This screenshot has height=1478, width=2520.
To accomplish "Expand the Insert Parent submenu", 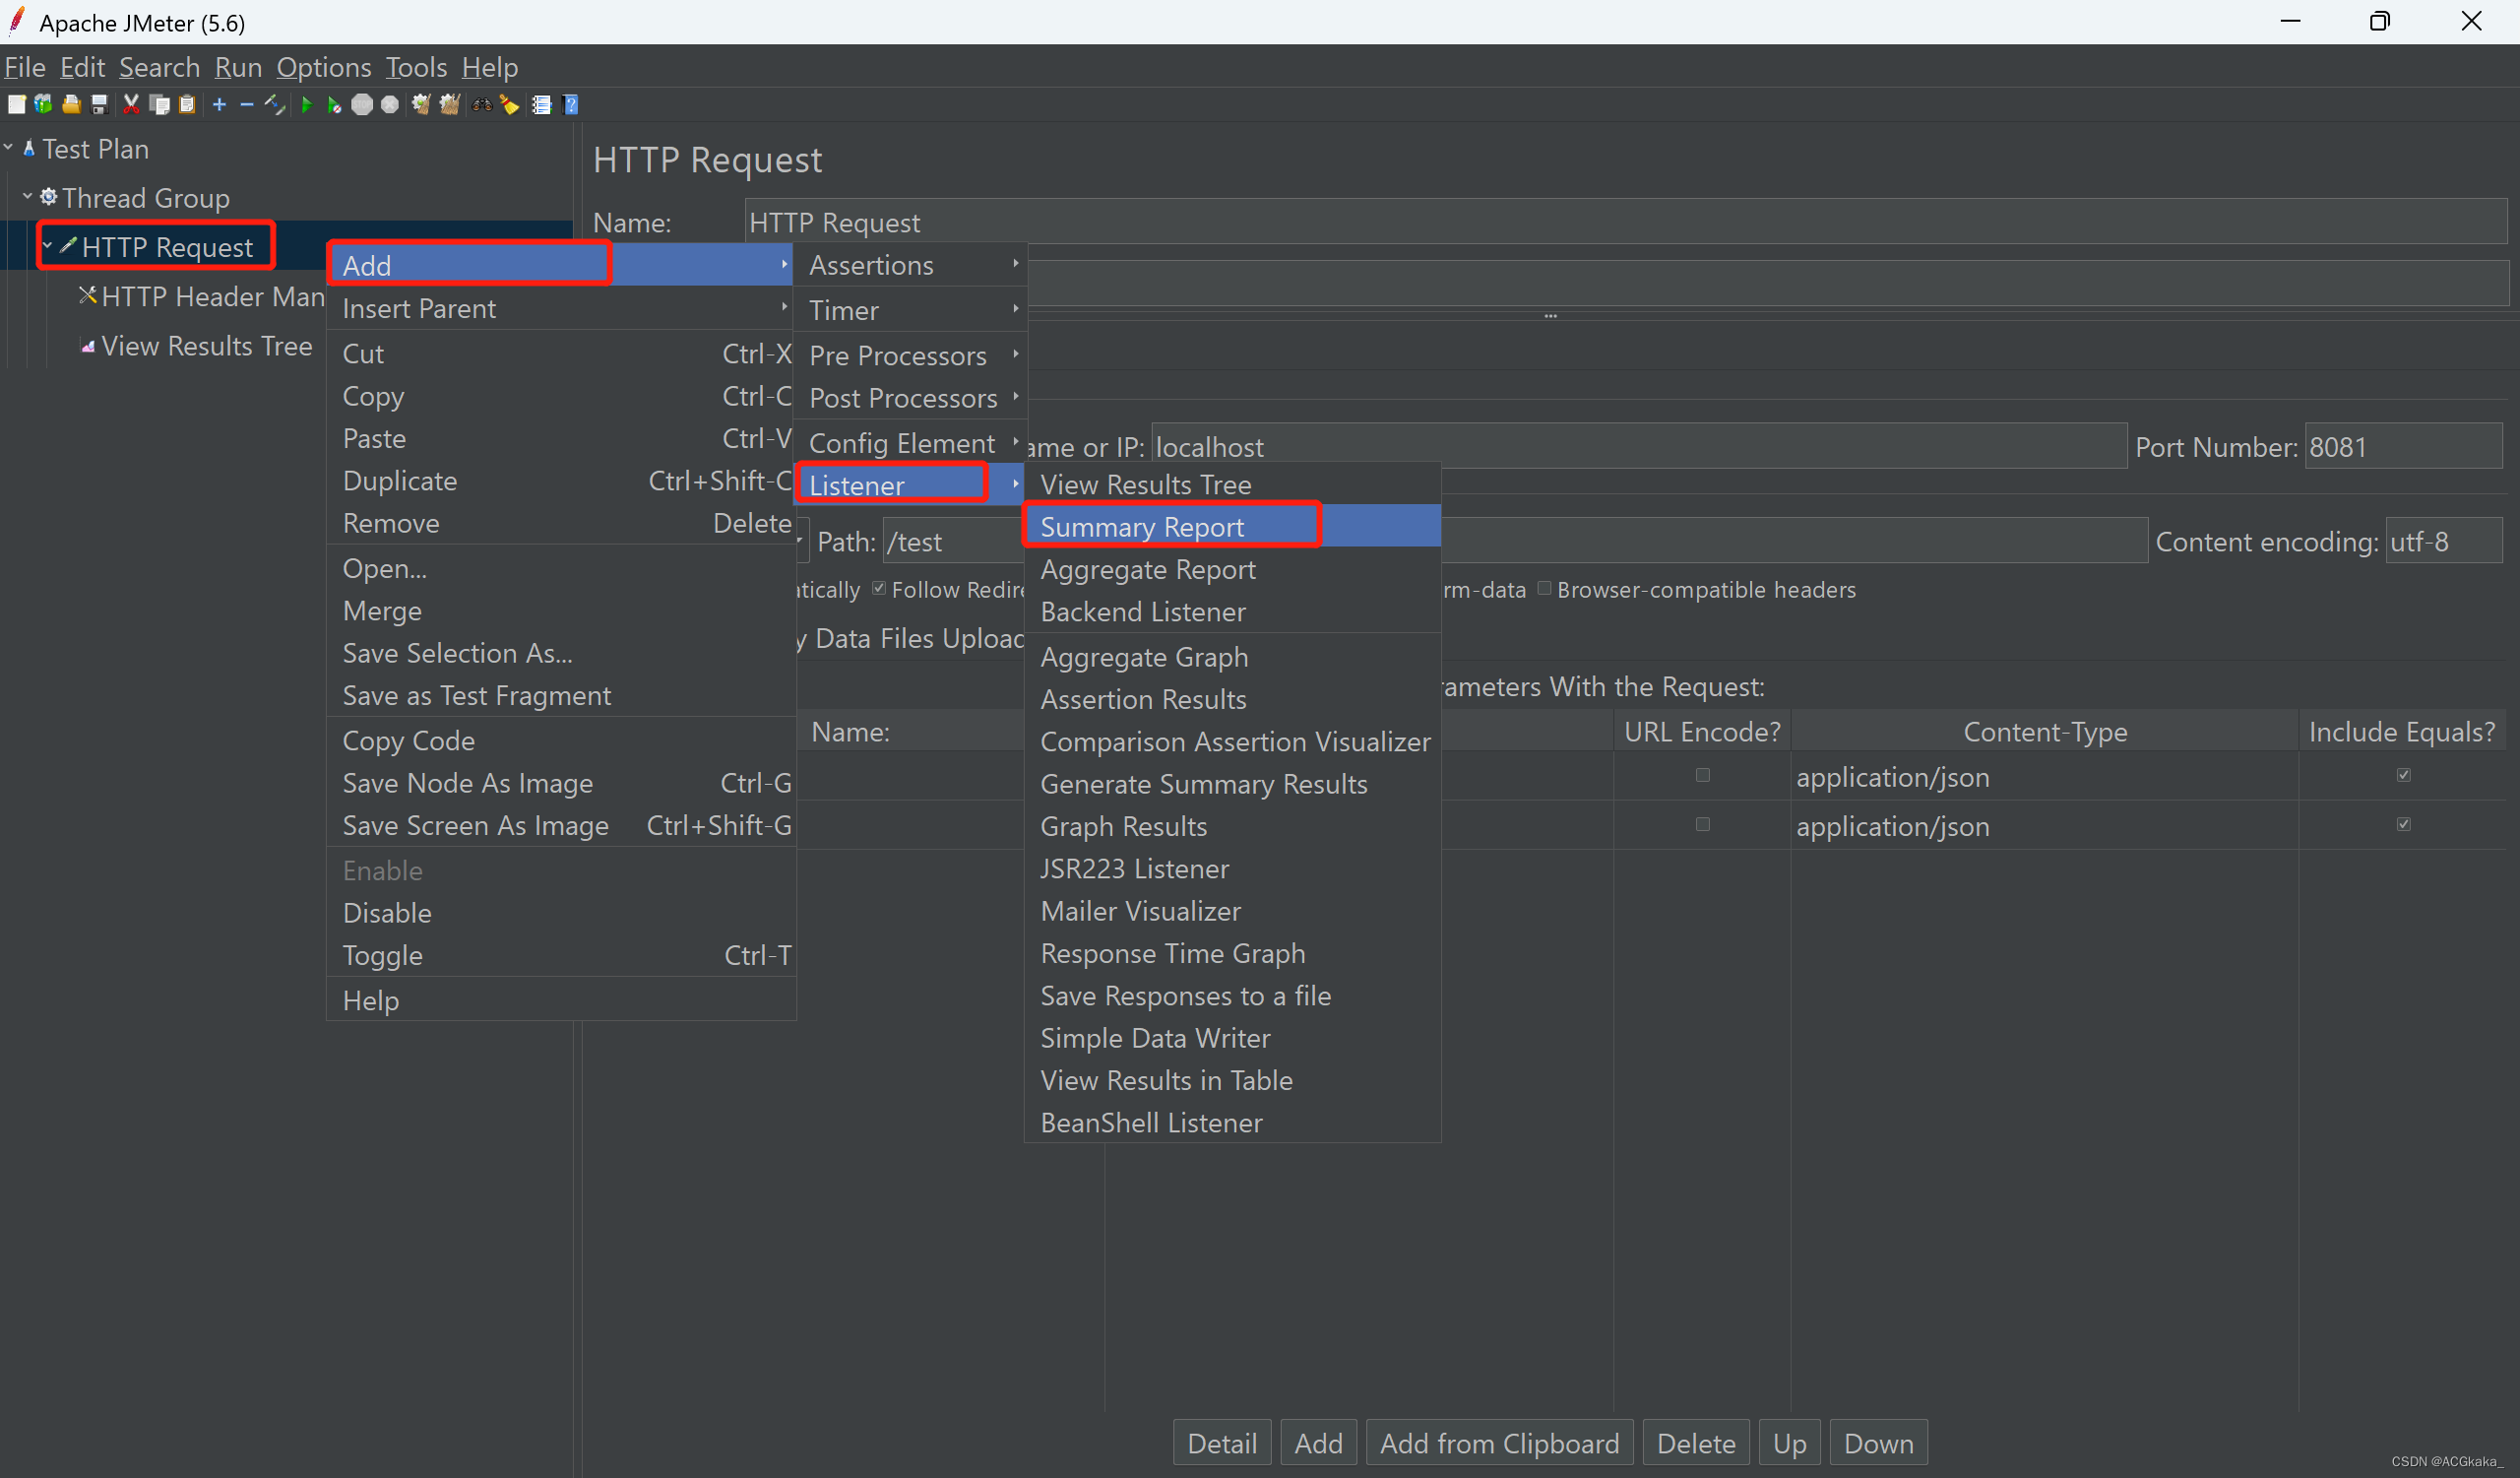I will 561,308.
